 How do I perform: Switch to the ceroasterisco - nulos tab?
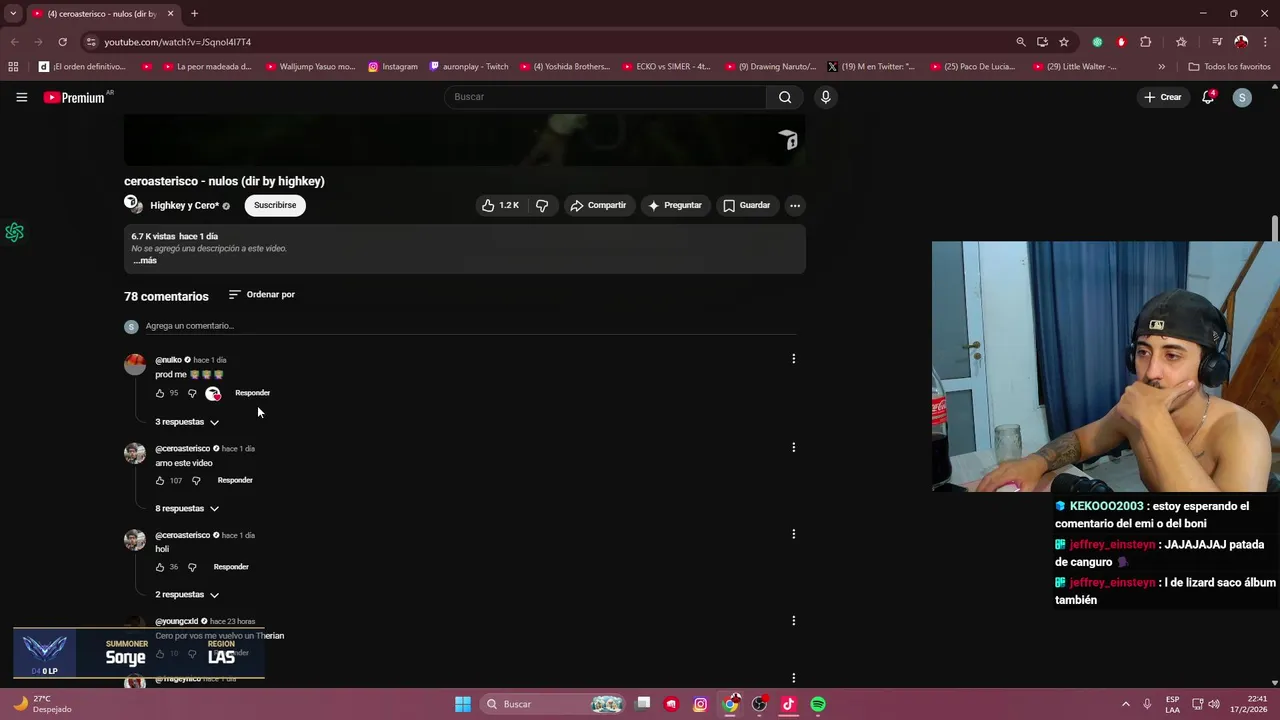coord(100,14)
